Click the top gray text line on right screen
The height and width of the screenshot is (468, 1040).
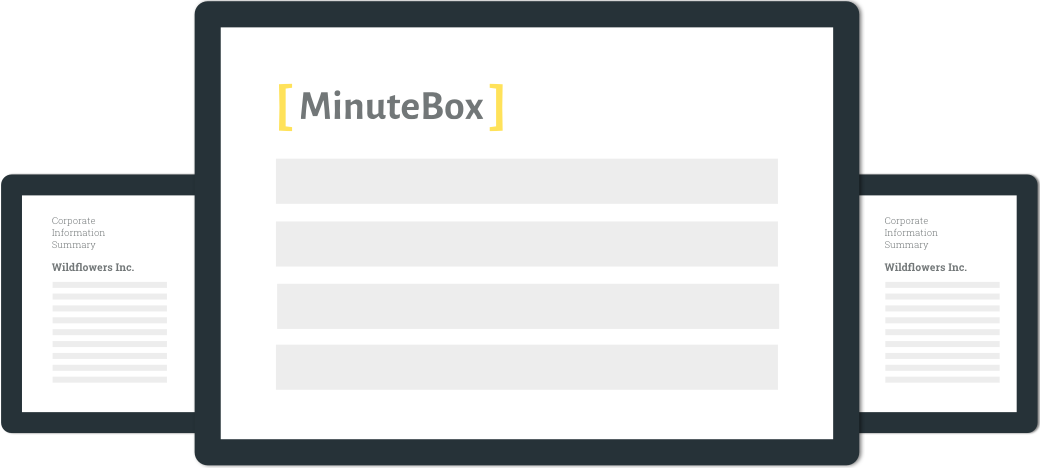[x=942, y=284]
